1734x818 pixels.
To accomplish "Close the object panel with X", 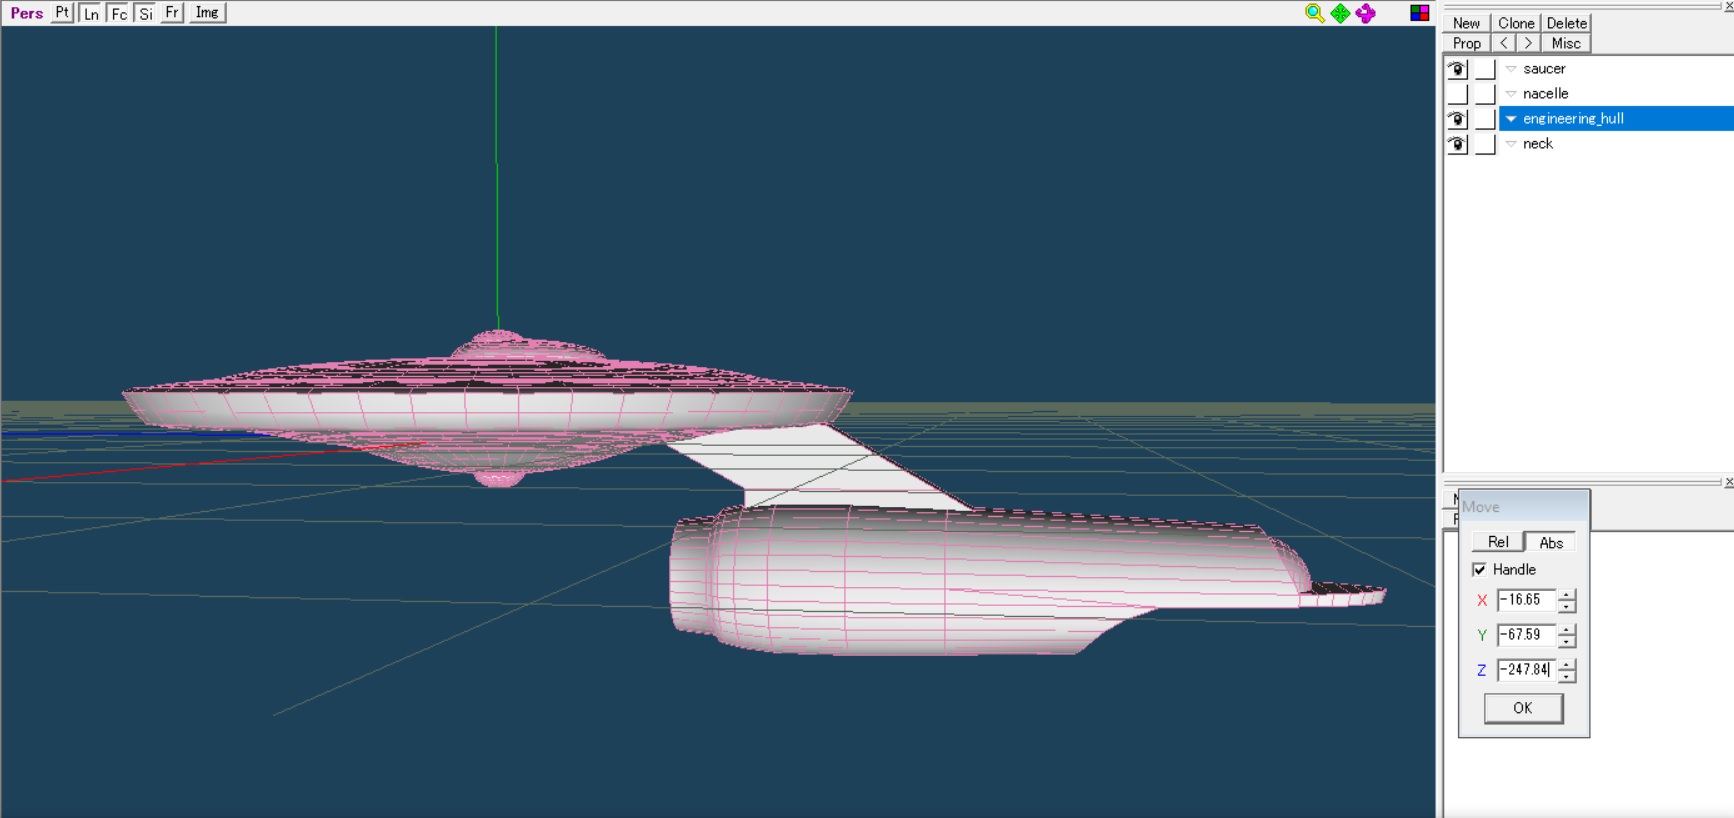I will pyautogui.click(x=1728, y=5).
